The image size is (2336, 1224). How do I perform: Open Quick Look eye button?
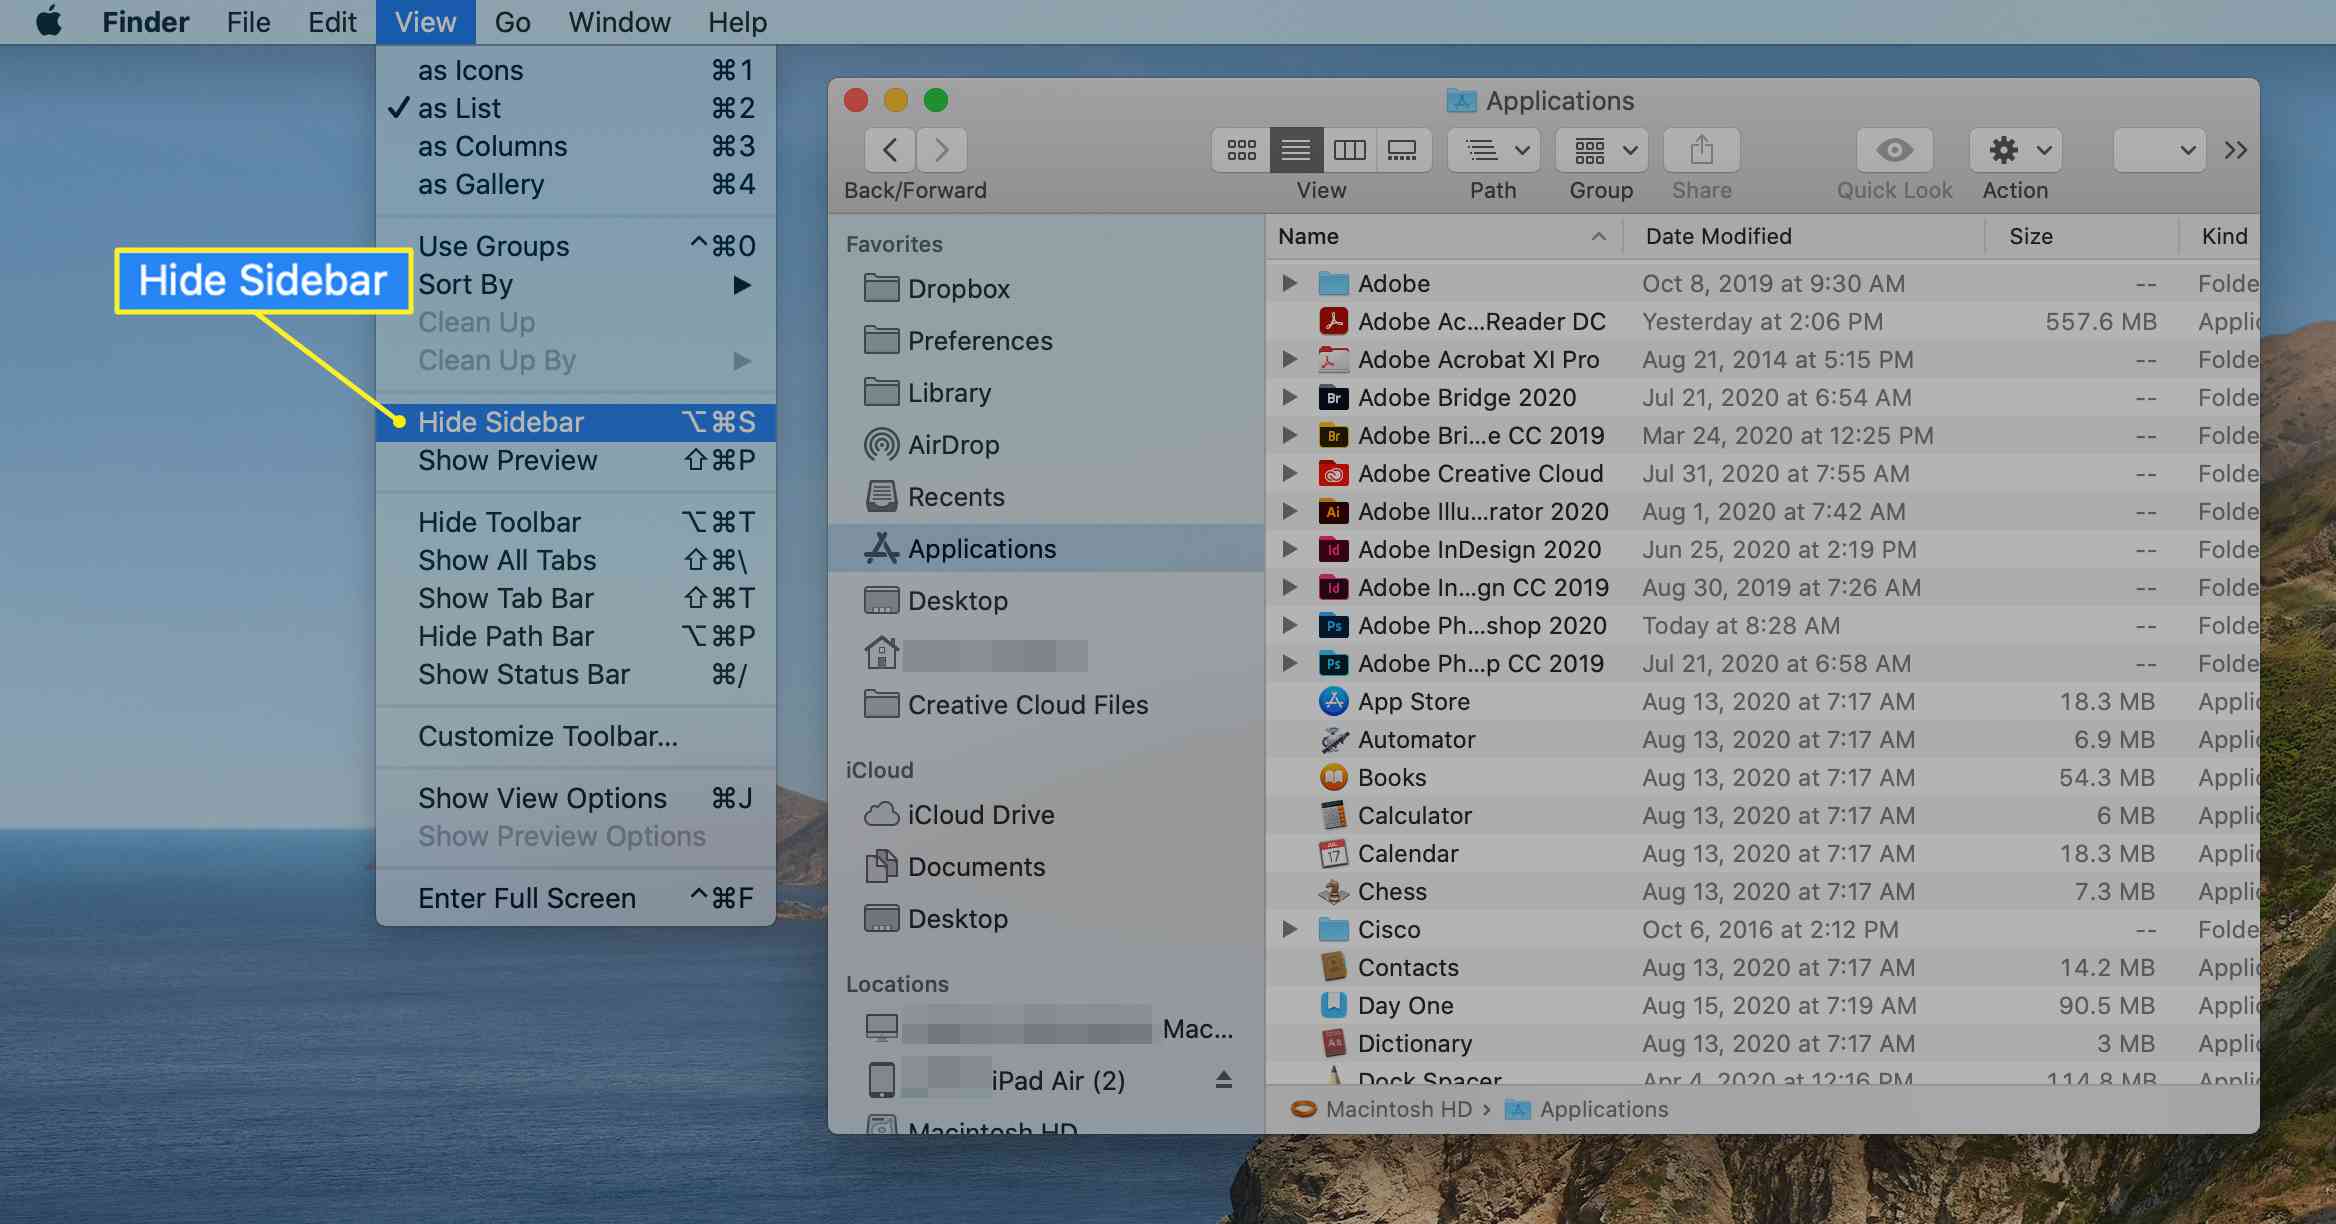click(1894, 150)
